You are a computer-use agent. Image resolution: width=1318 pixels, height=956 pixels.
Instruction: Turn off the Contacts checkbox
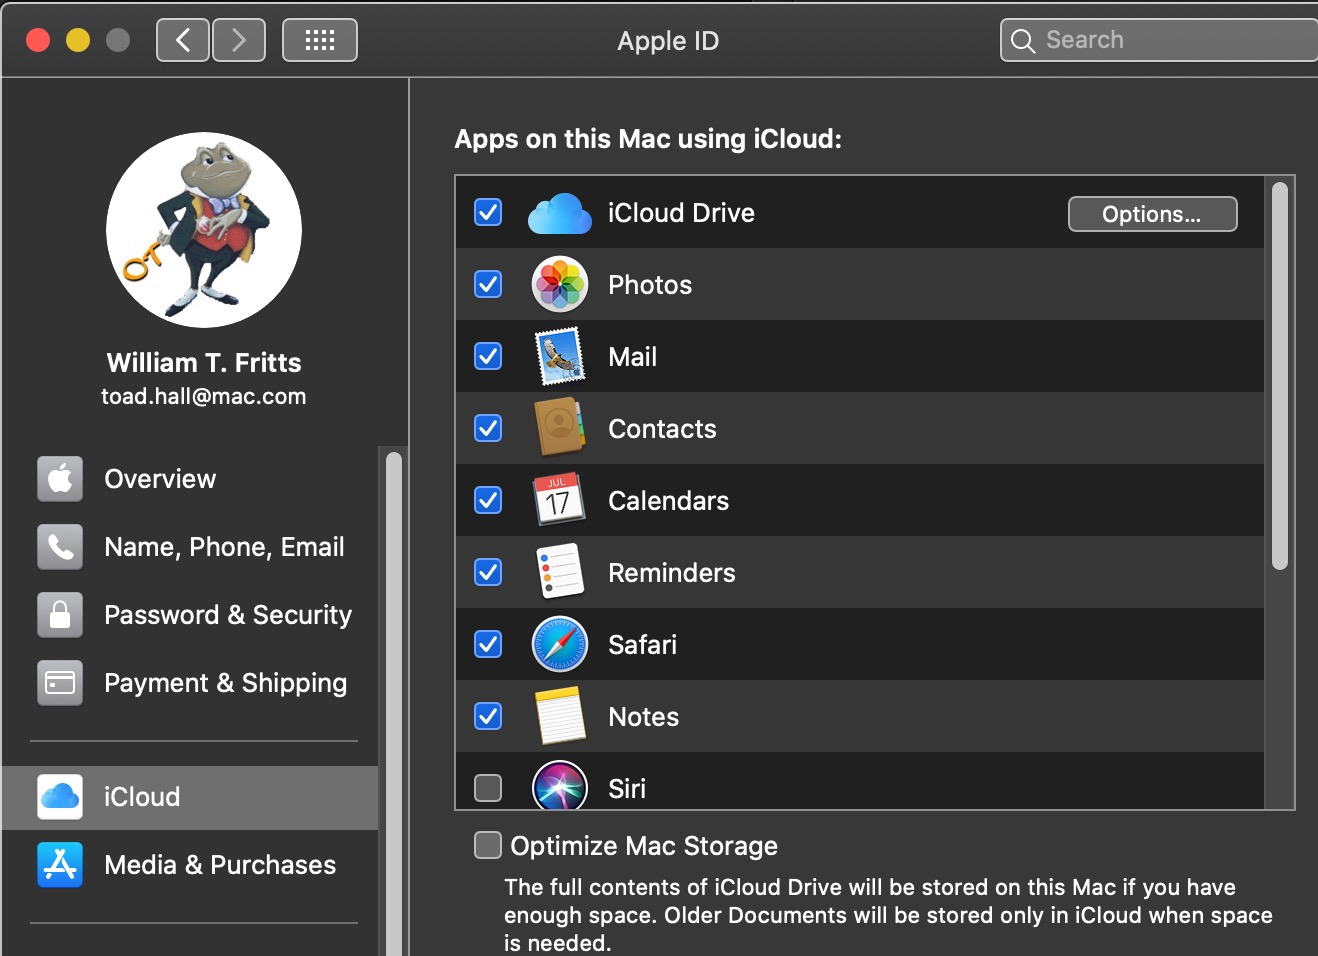click(x=488, y=428)
